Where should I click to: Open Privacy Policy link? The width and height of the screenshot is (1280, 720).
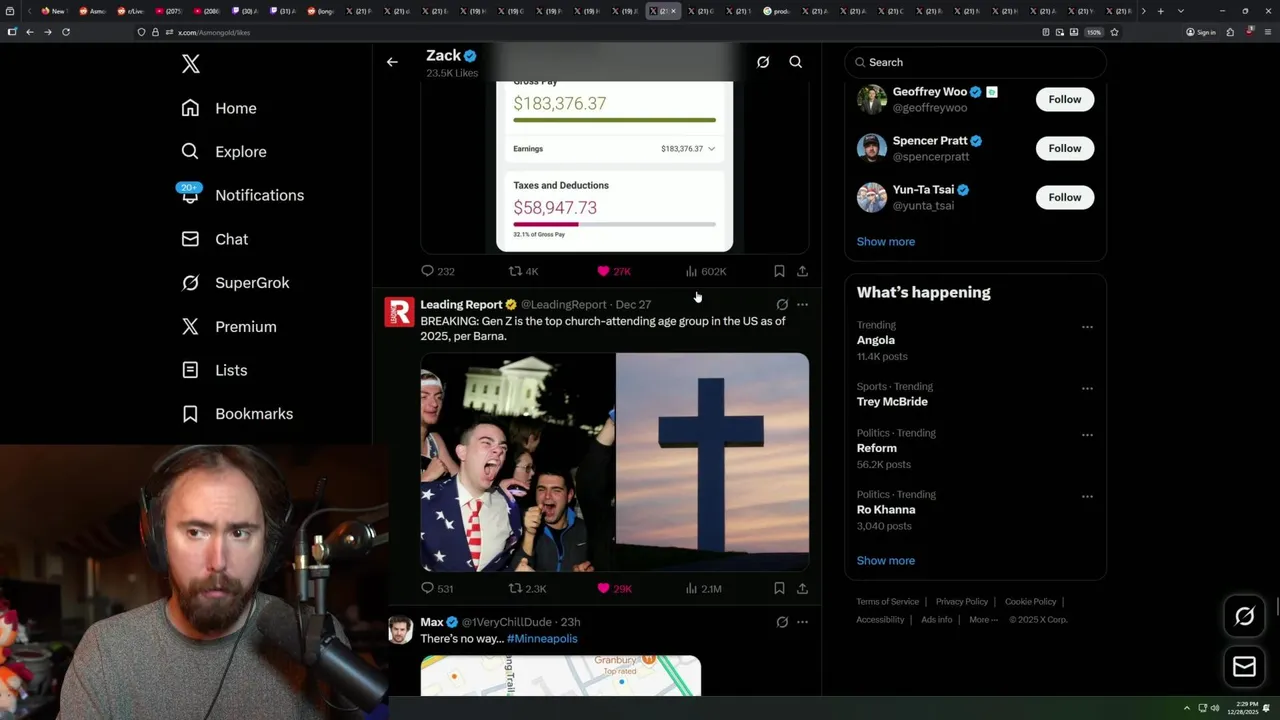[x=961, y=602]
